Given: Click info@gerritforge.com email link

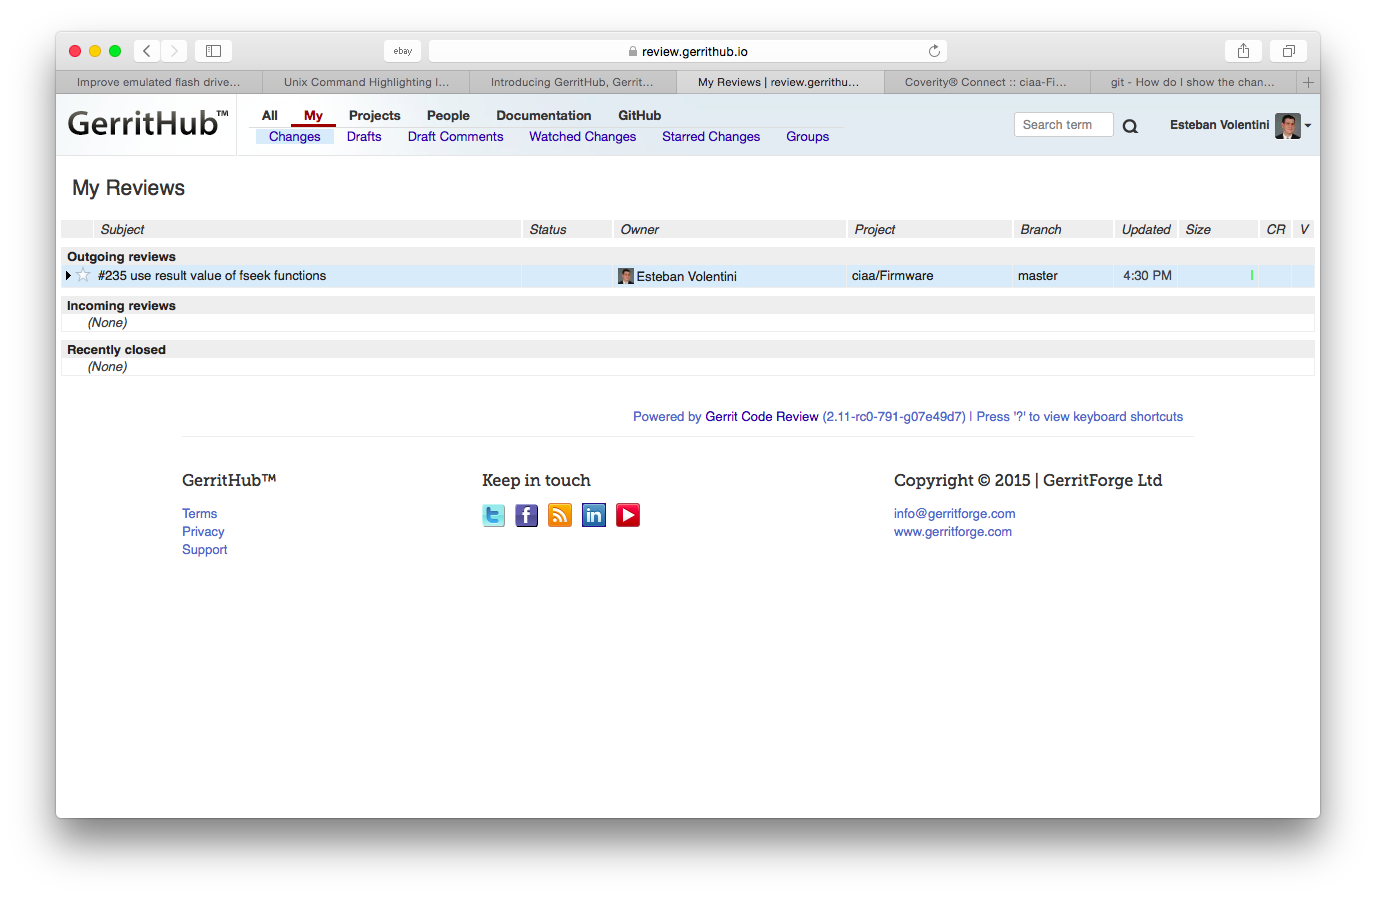Looking at the screenshot, I should (954, 514).
